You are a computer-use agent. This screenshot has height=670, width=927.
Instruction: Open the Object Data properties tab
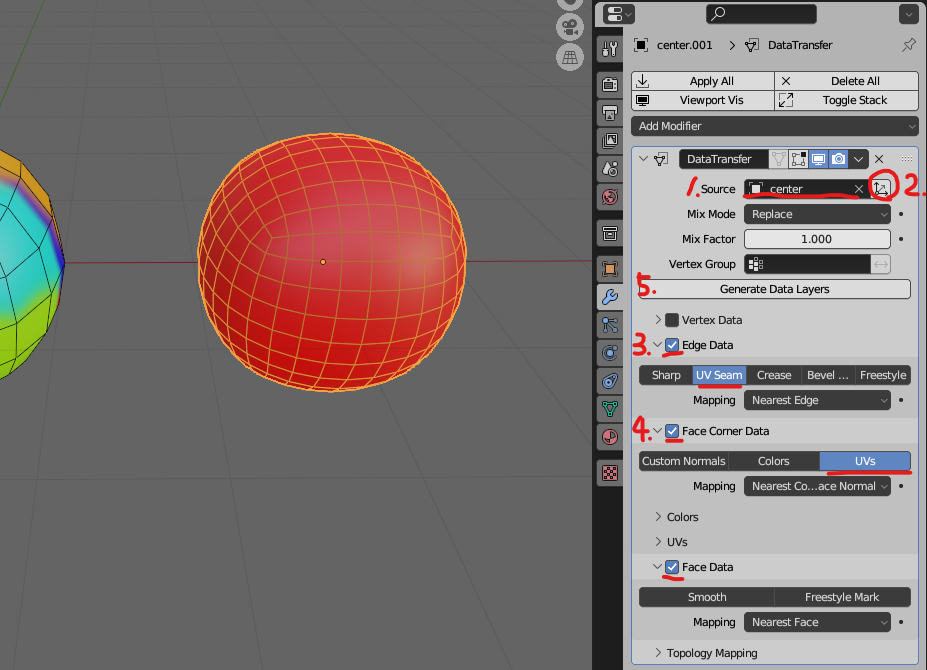pos(609,409)
